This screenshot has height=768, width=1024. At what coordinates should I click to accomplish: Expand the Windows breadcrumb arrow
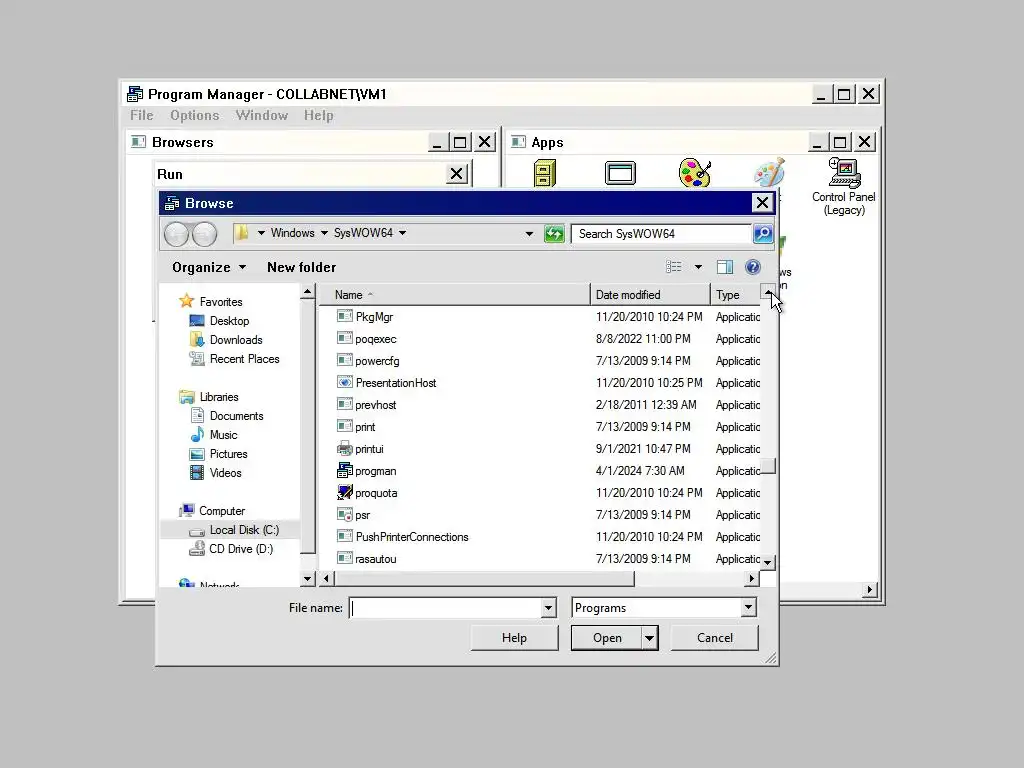tap(324, 233)
